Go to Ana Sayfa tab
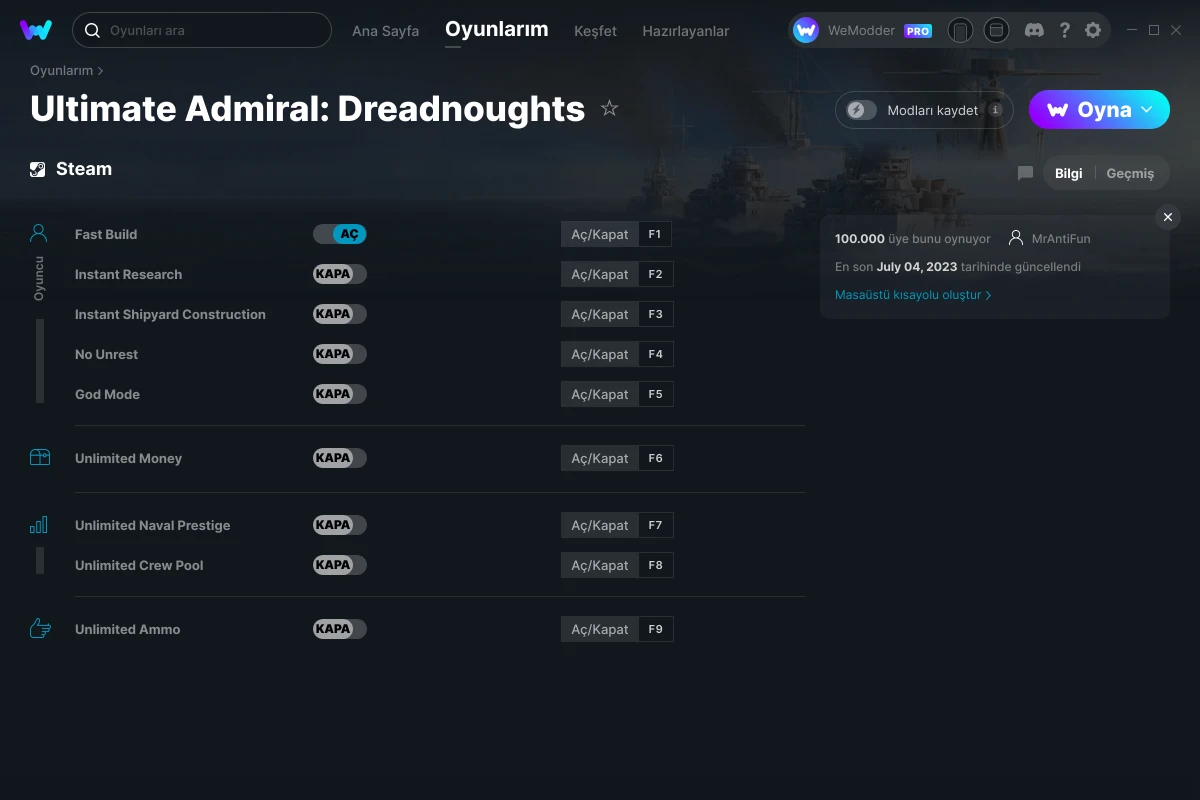This screenshot has width=1200, height=800. point(385,31)
